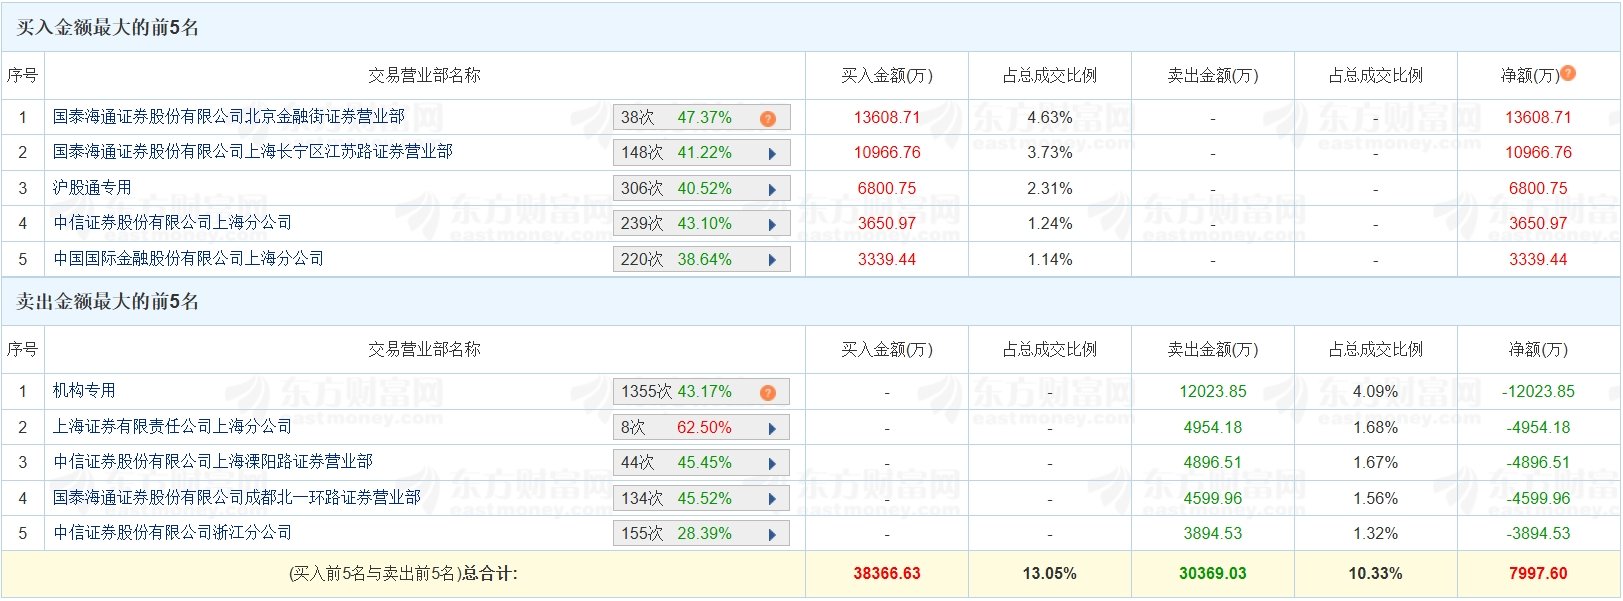Image resolution: width=1623 pixels, height=601 pixels.
Task: Click the 10.33% total sell ratio
Action: pos(1376,574)
